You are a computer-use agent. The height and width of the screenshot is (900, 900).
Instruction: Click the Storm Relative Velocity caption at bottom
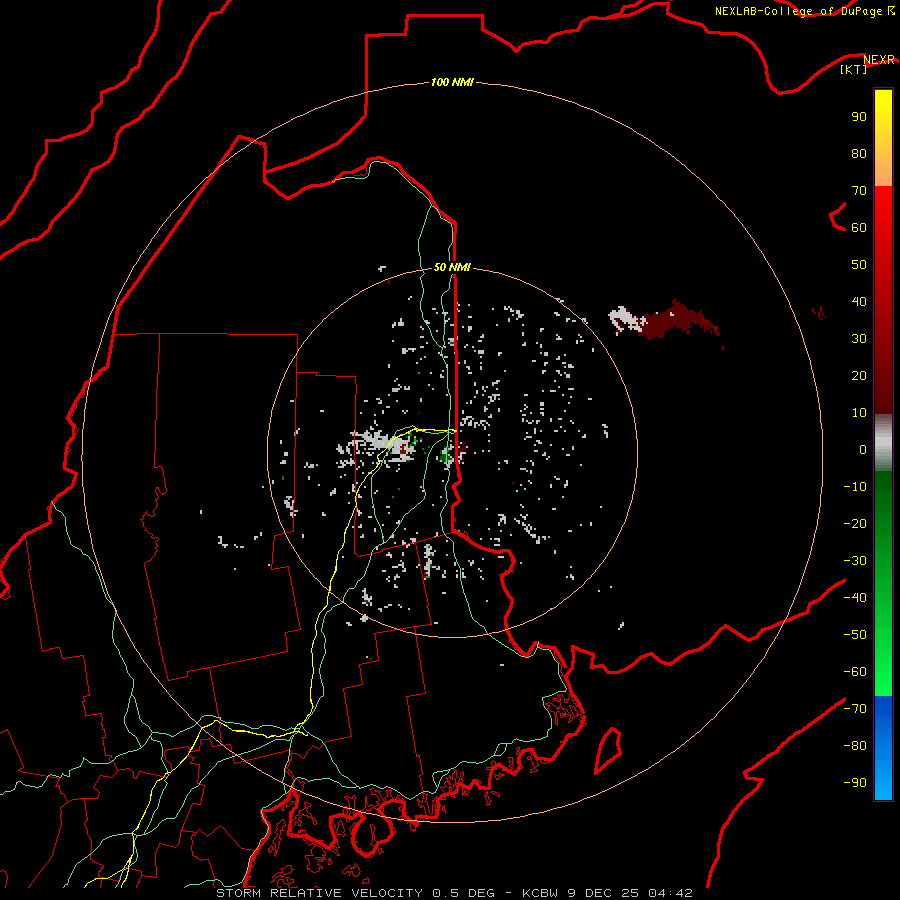point(454,893)
